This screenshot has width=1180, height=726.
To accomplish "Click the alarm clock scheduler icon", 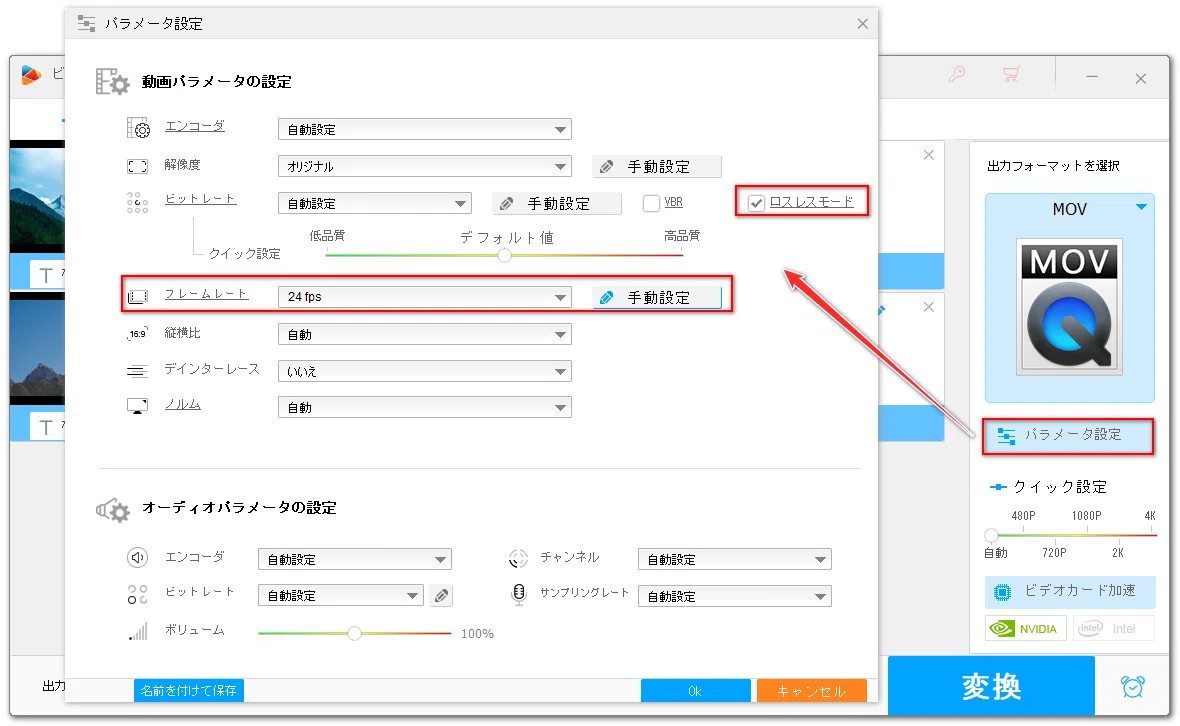I will pyautogui.click(x=1133, y=686).
